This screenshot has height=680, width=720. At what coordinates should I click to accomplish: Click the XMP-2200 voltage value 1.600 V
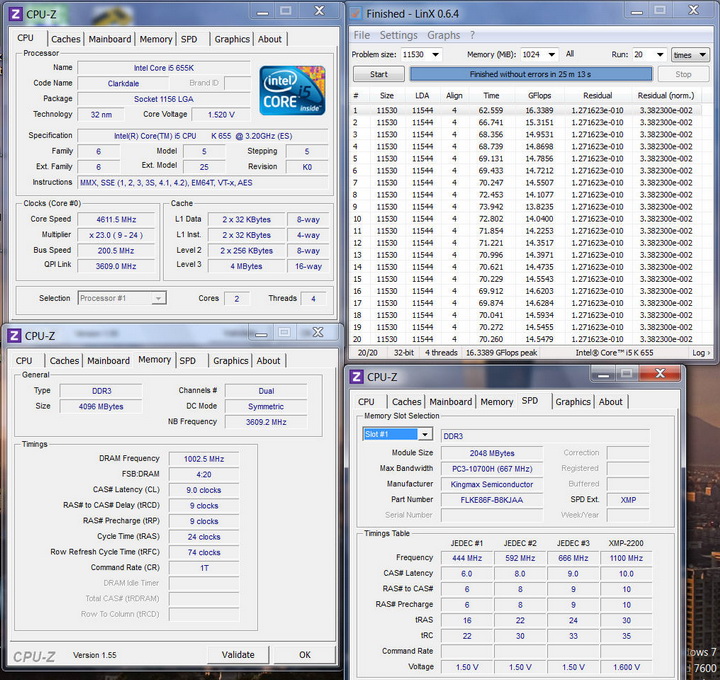coord(626,667)
